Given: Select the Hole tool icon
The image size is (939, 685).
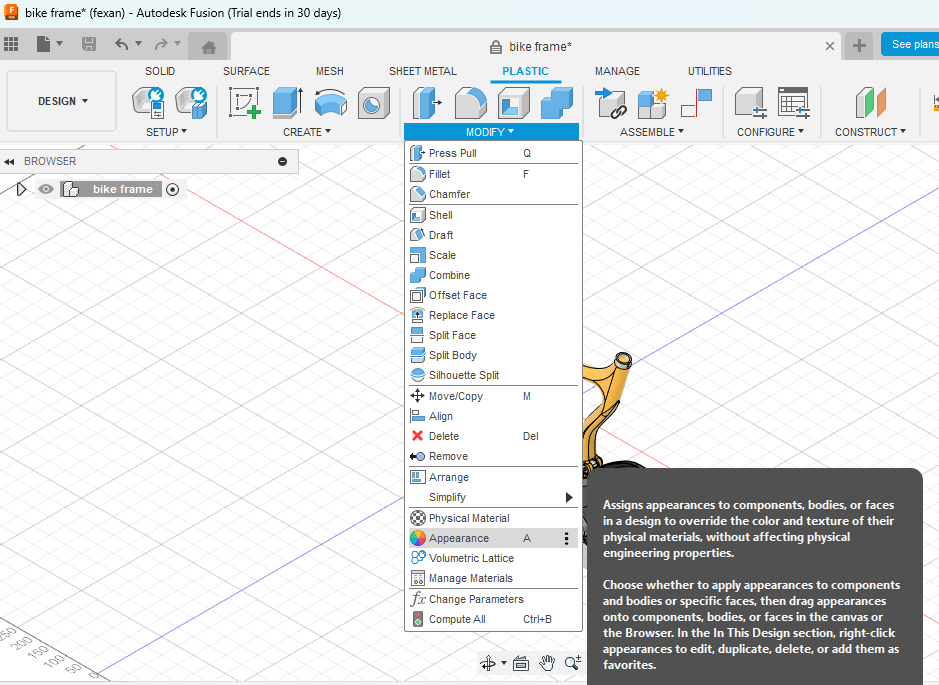Looking at the screenshot, I should coord(374,103).
